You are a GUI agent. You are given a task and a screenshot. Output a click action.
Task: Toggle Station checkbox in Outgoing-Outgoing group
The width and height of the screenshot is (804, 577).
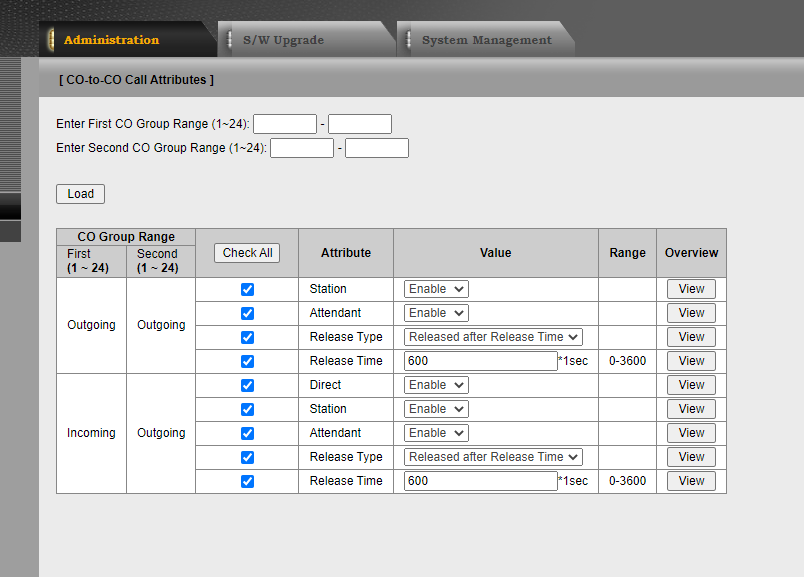point(247,289)
